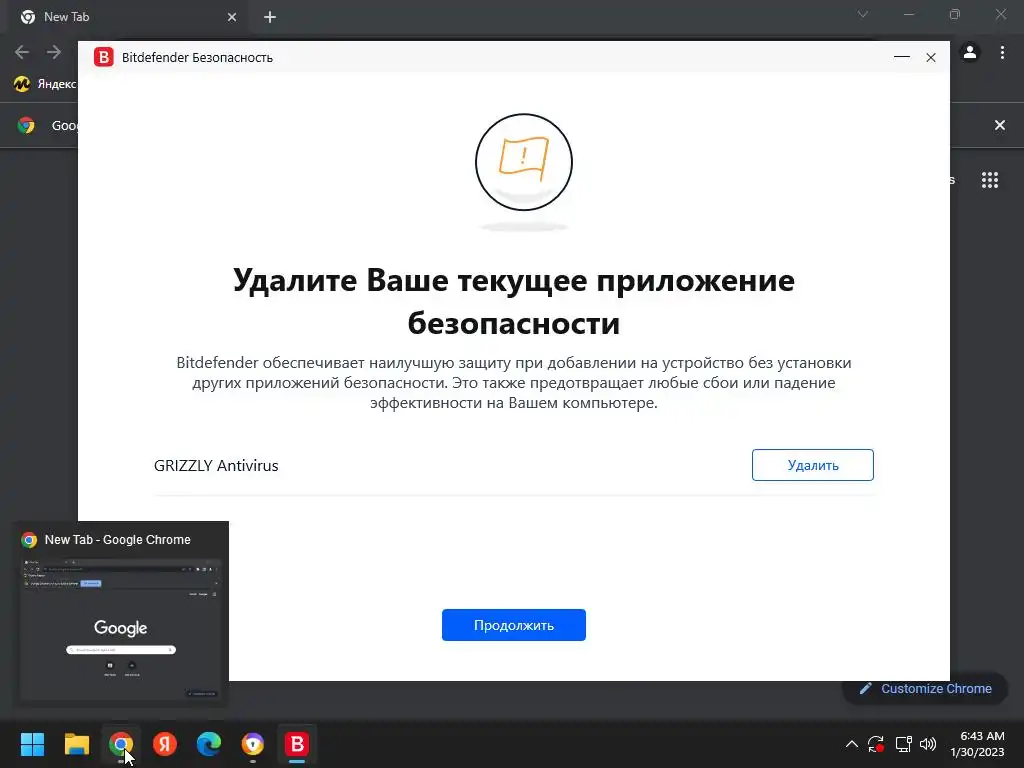Open Chrome profile avatar menu
Image resolution: width=1024 pixels, height=768 pixels.
coord(970,52)
